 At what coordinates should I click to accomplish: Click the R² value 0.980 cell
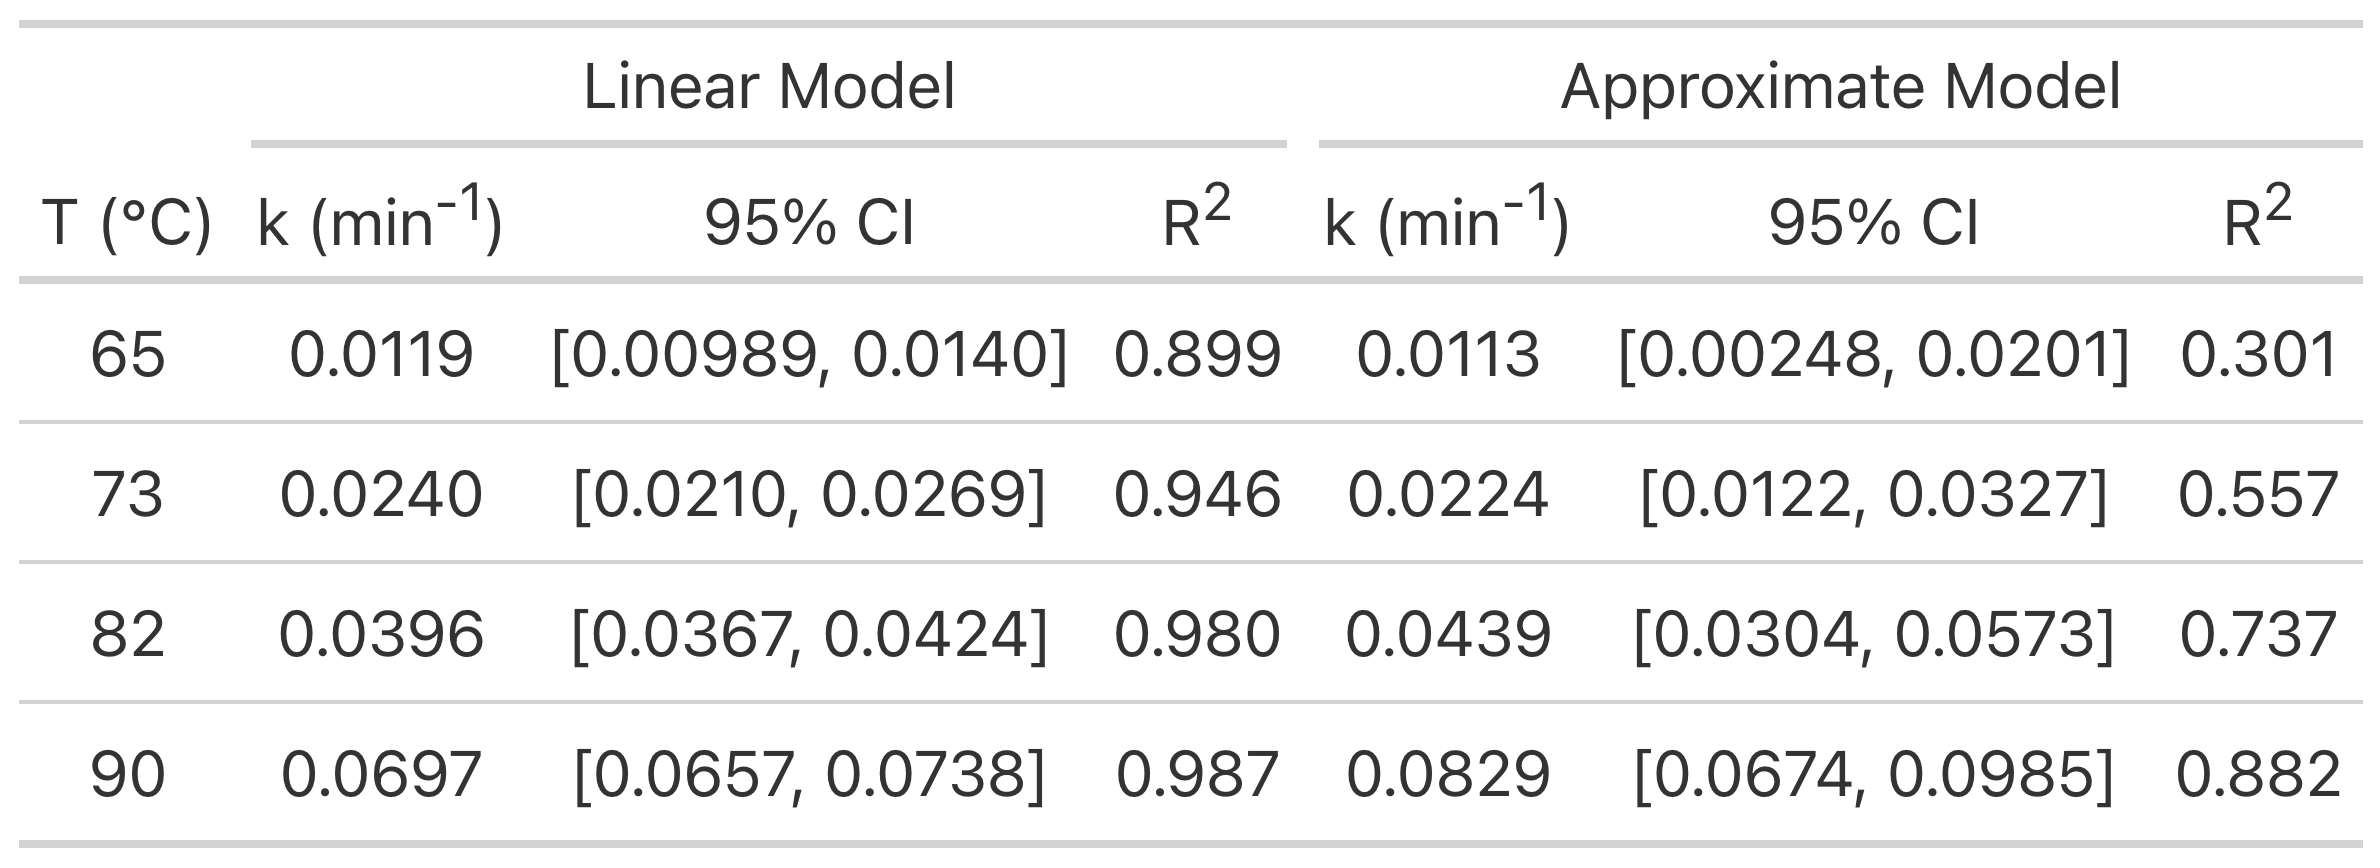pyautogui.click(x=1197, y=634)
